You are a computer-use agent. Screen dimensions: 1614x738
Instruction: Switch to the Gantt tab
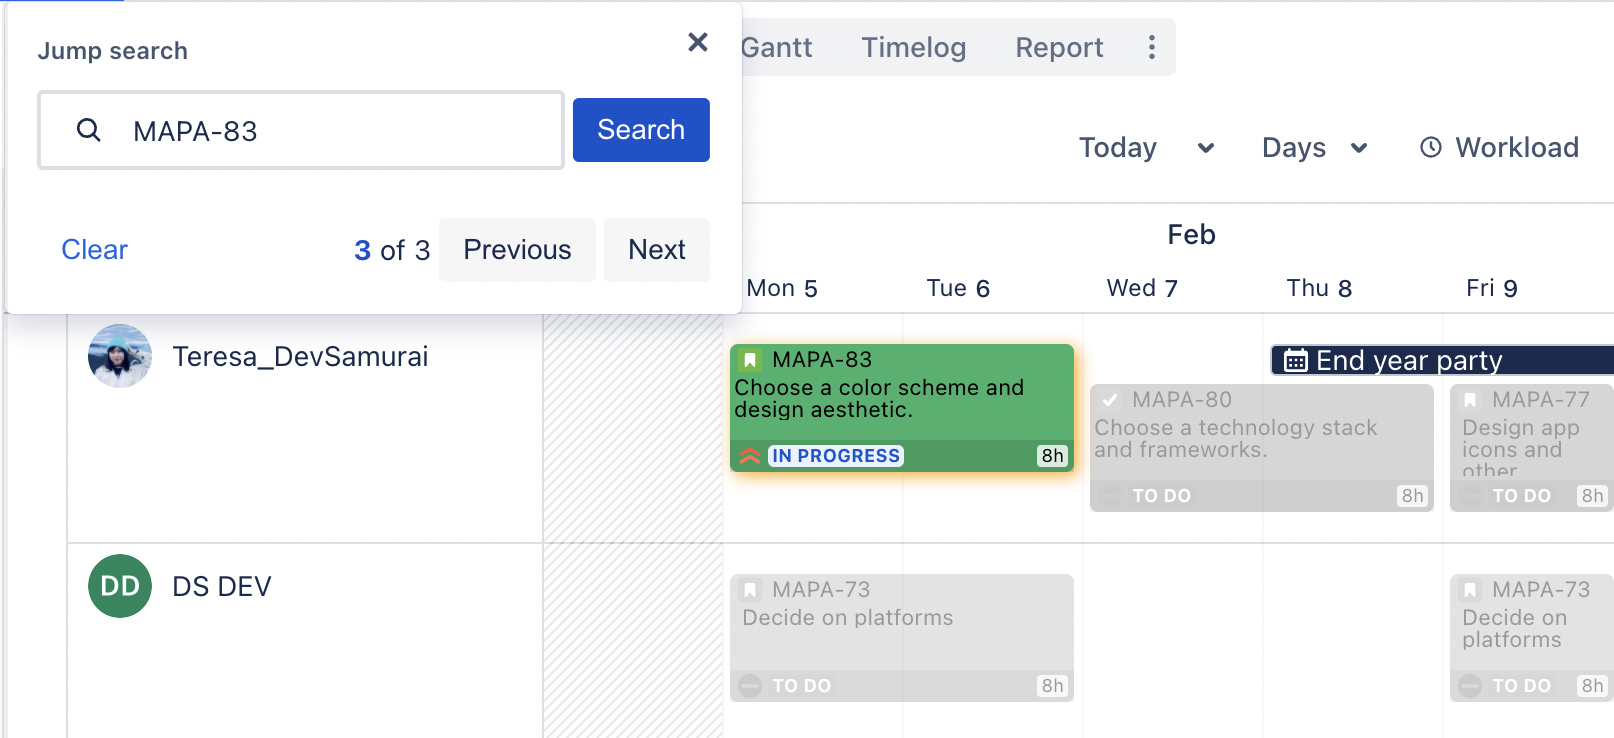click(x=777, y=47)
